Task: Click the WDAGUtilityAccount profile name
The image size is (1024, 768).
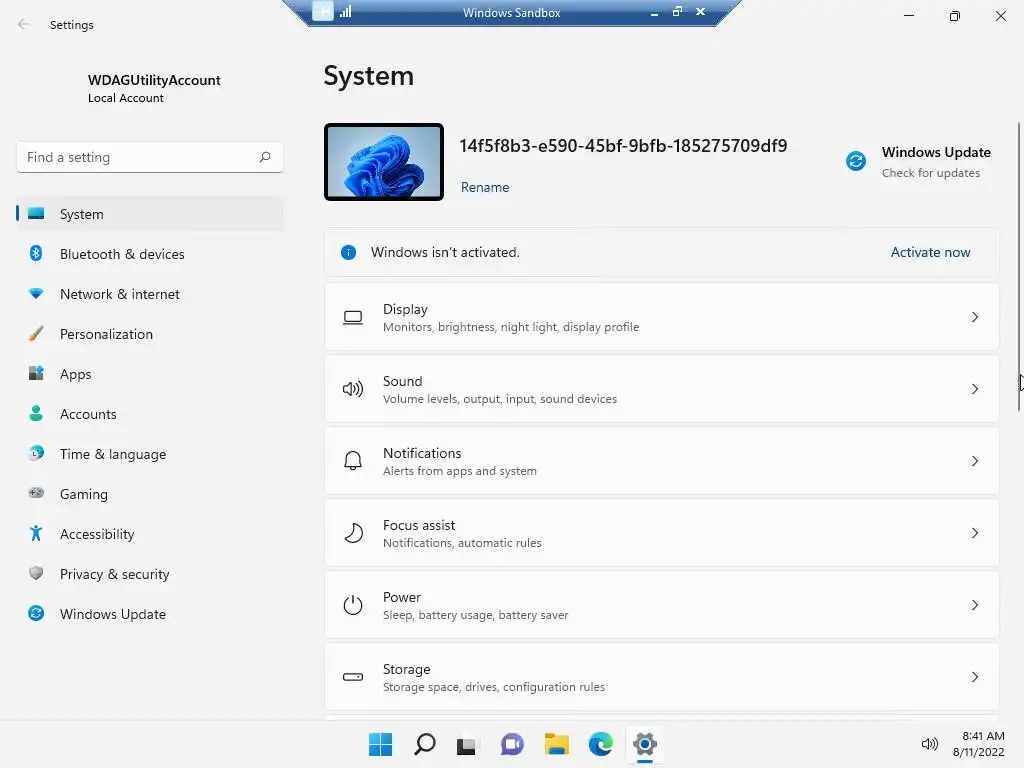Action: tap(154, 80)
